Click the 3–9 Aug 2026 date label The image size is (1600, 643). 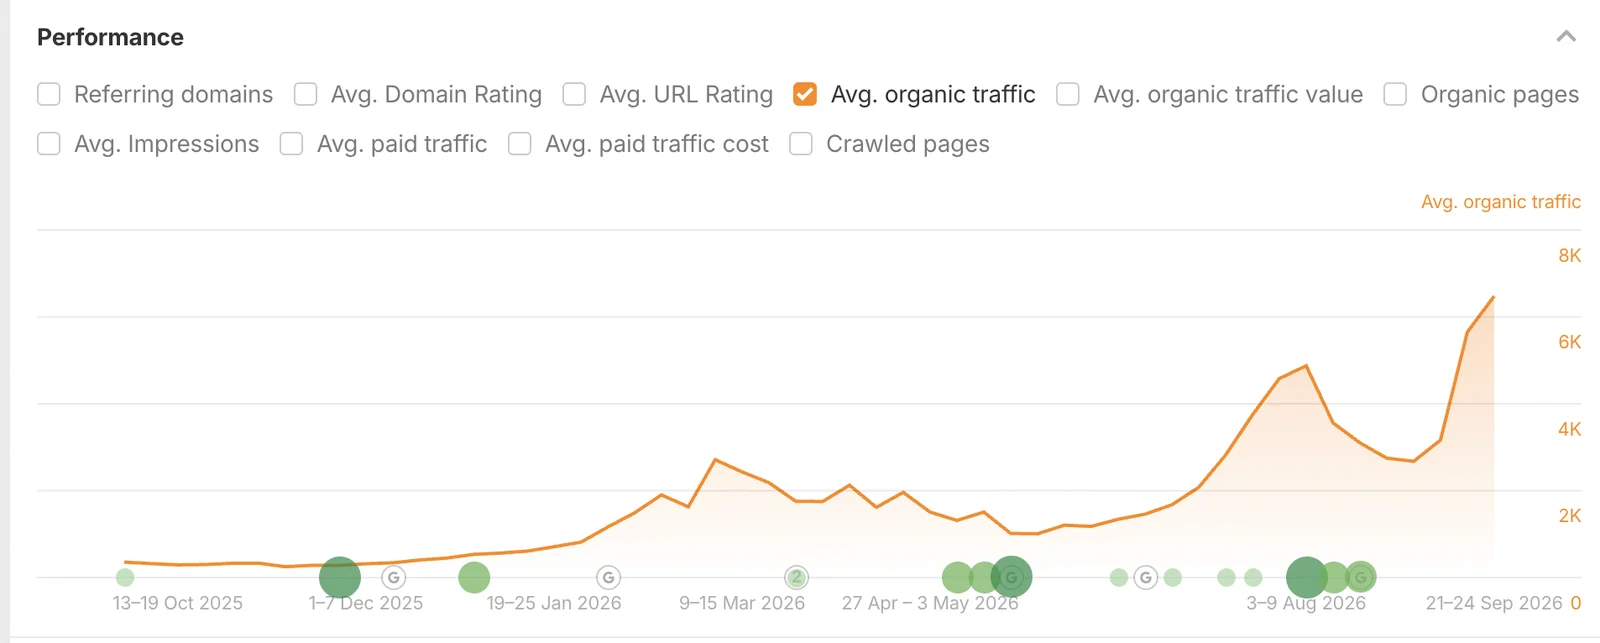click(x=1306, y=603)
